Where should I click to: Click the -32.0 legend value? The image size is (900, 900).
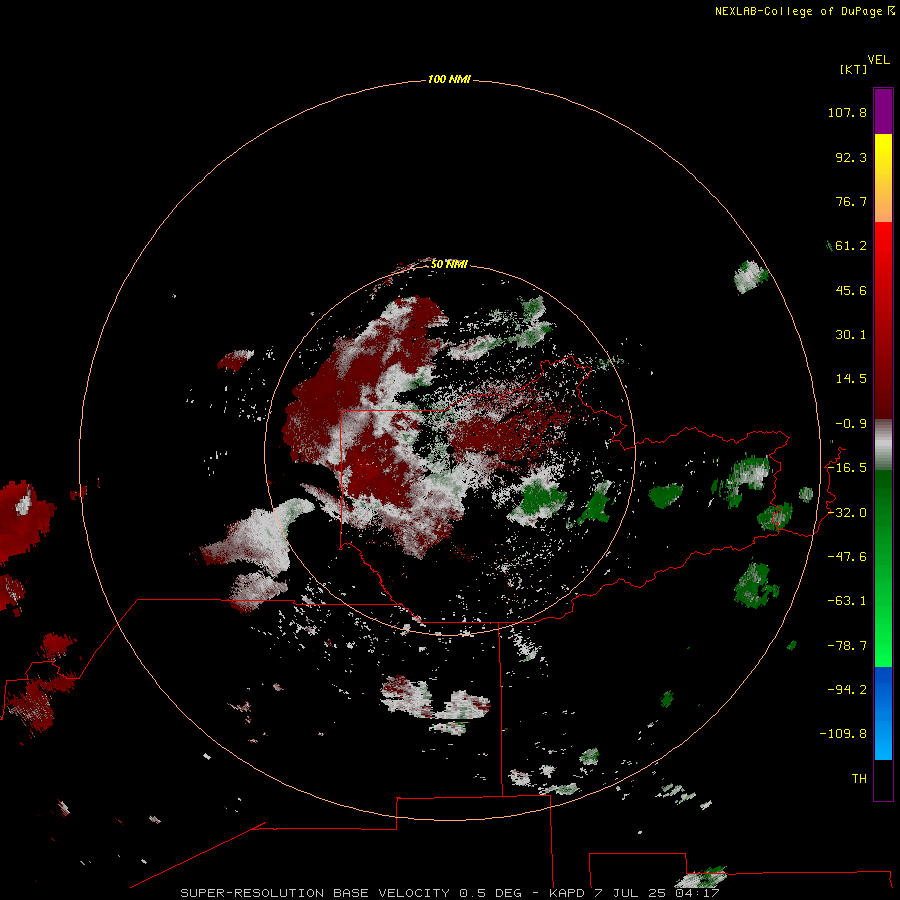(x=847, y=513)
